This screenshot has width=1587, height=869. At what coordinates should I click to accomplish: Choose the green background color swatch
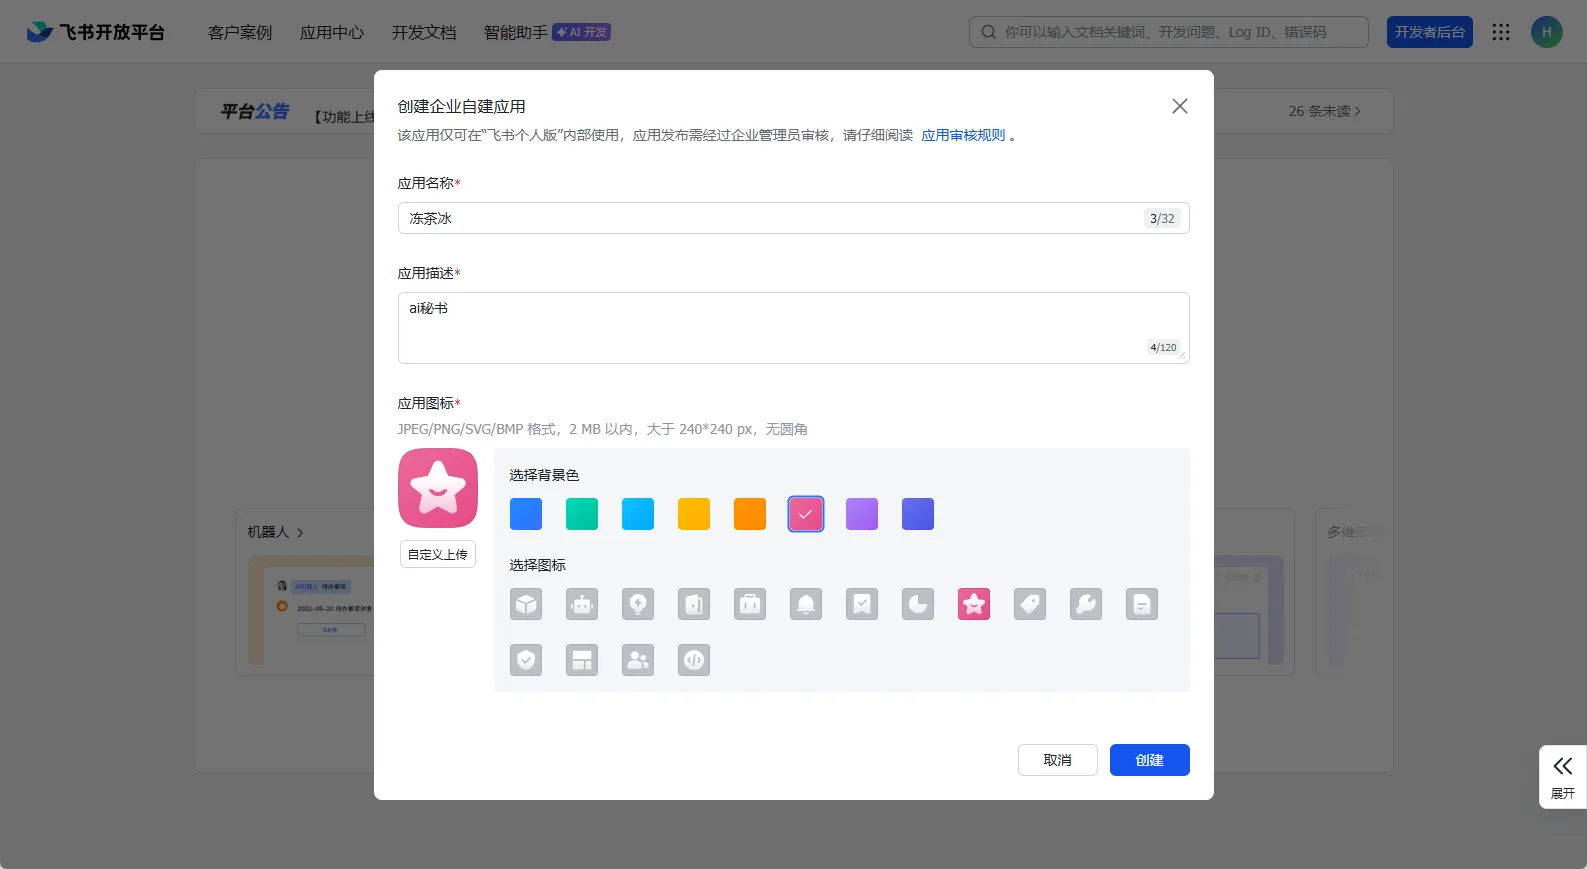click(x=582, y=514)
